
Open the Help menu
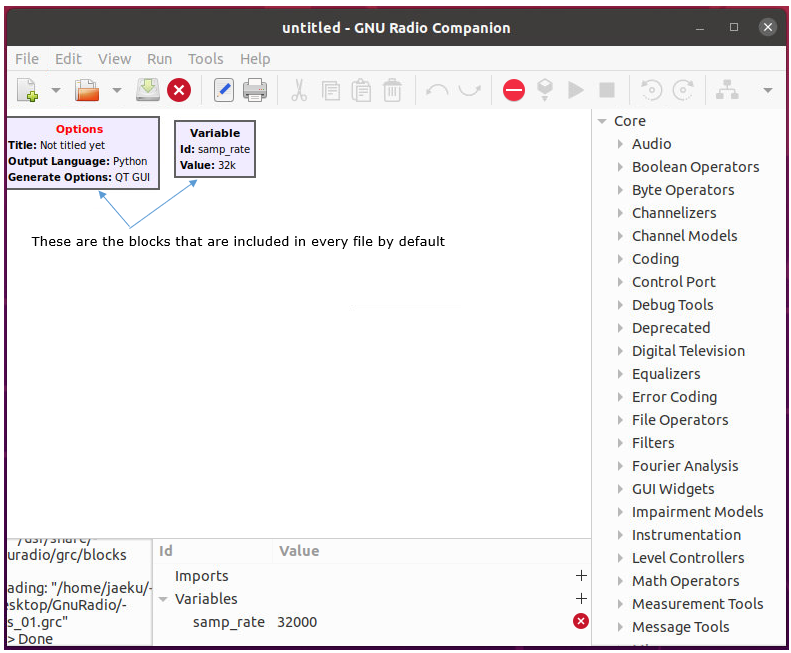tap(255, 59)
